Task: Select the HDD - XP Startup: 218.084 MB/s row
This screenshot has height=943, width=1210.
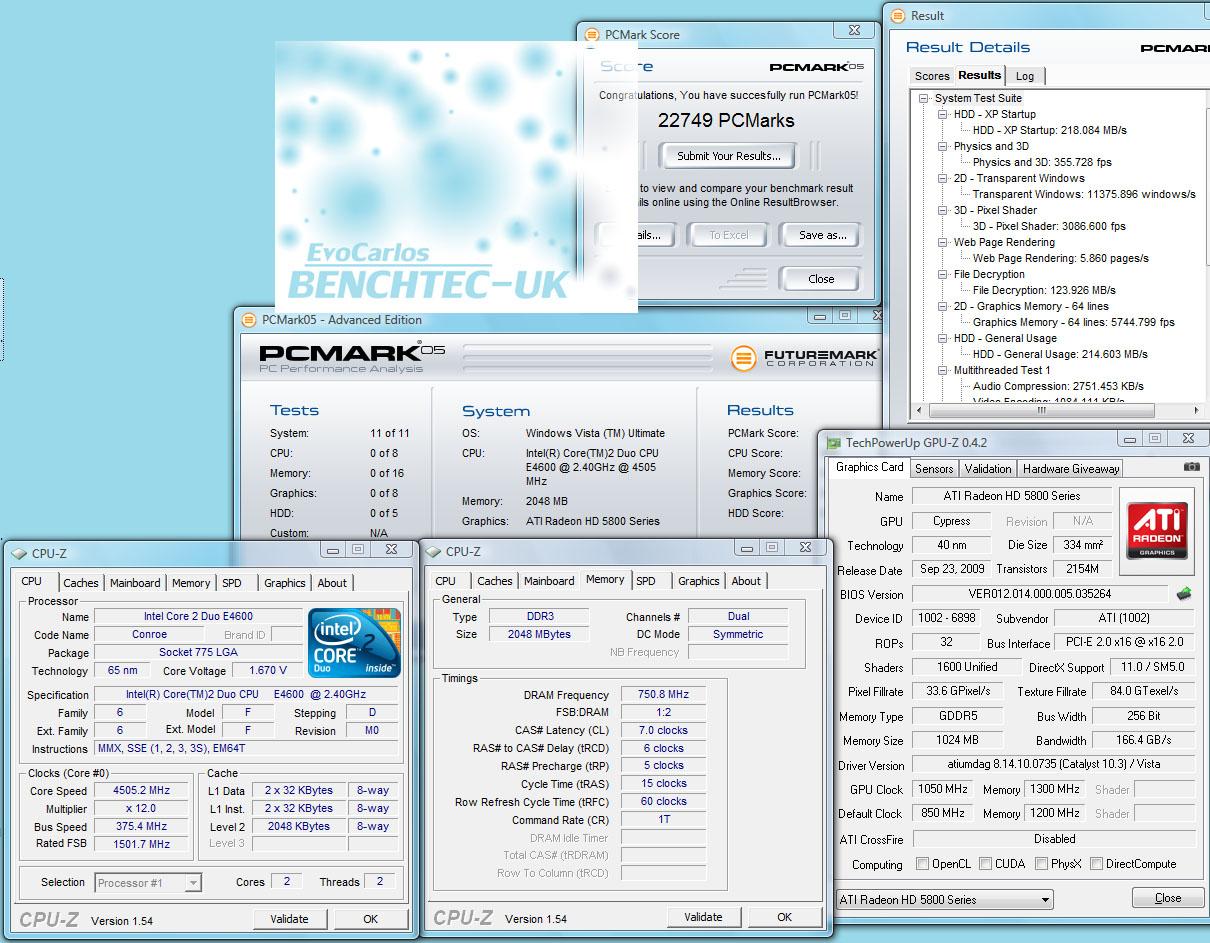Action: (x=1050, y=130)
